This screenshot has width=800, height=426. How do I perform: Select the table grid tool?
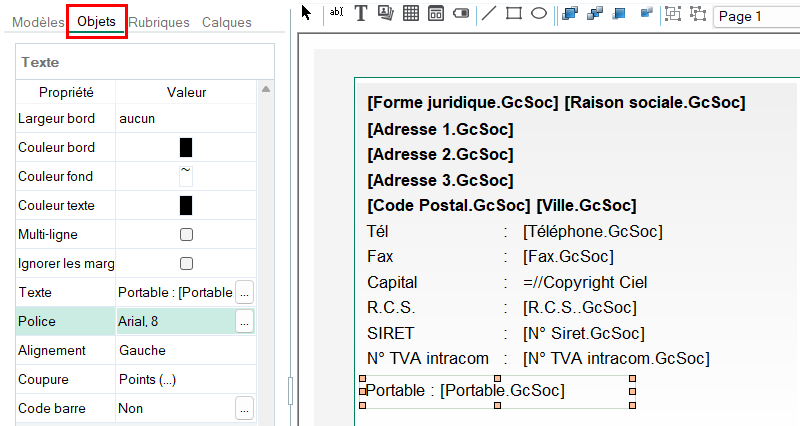coord(411,13)
